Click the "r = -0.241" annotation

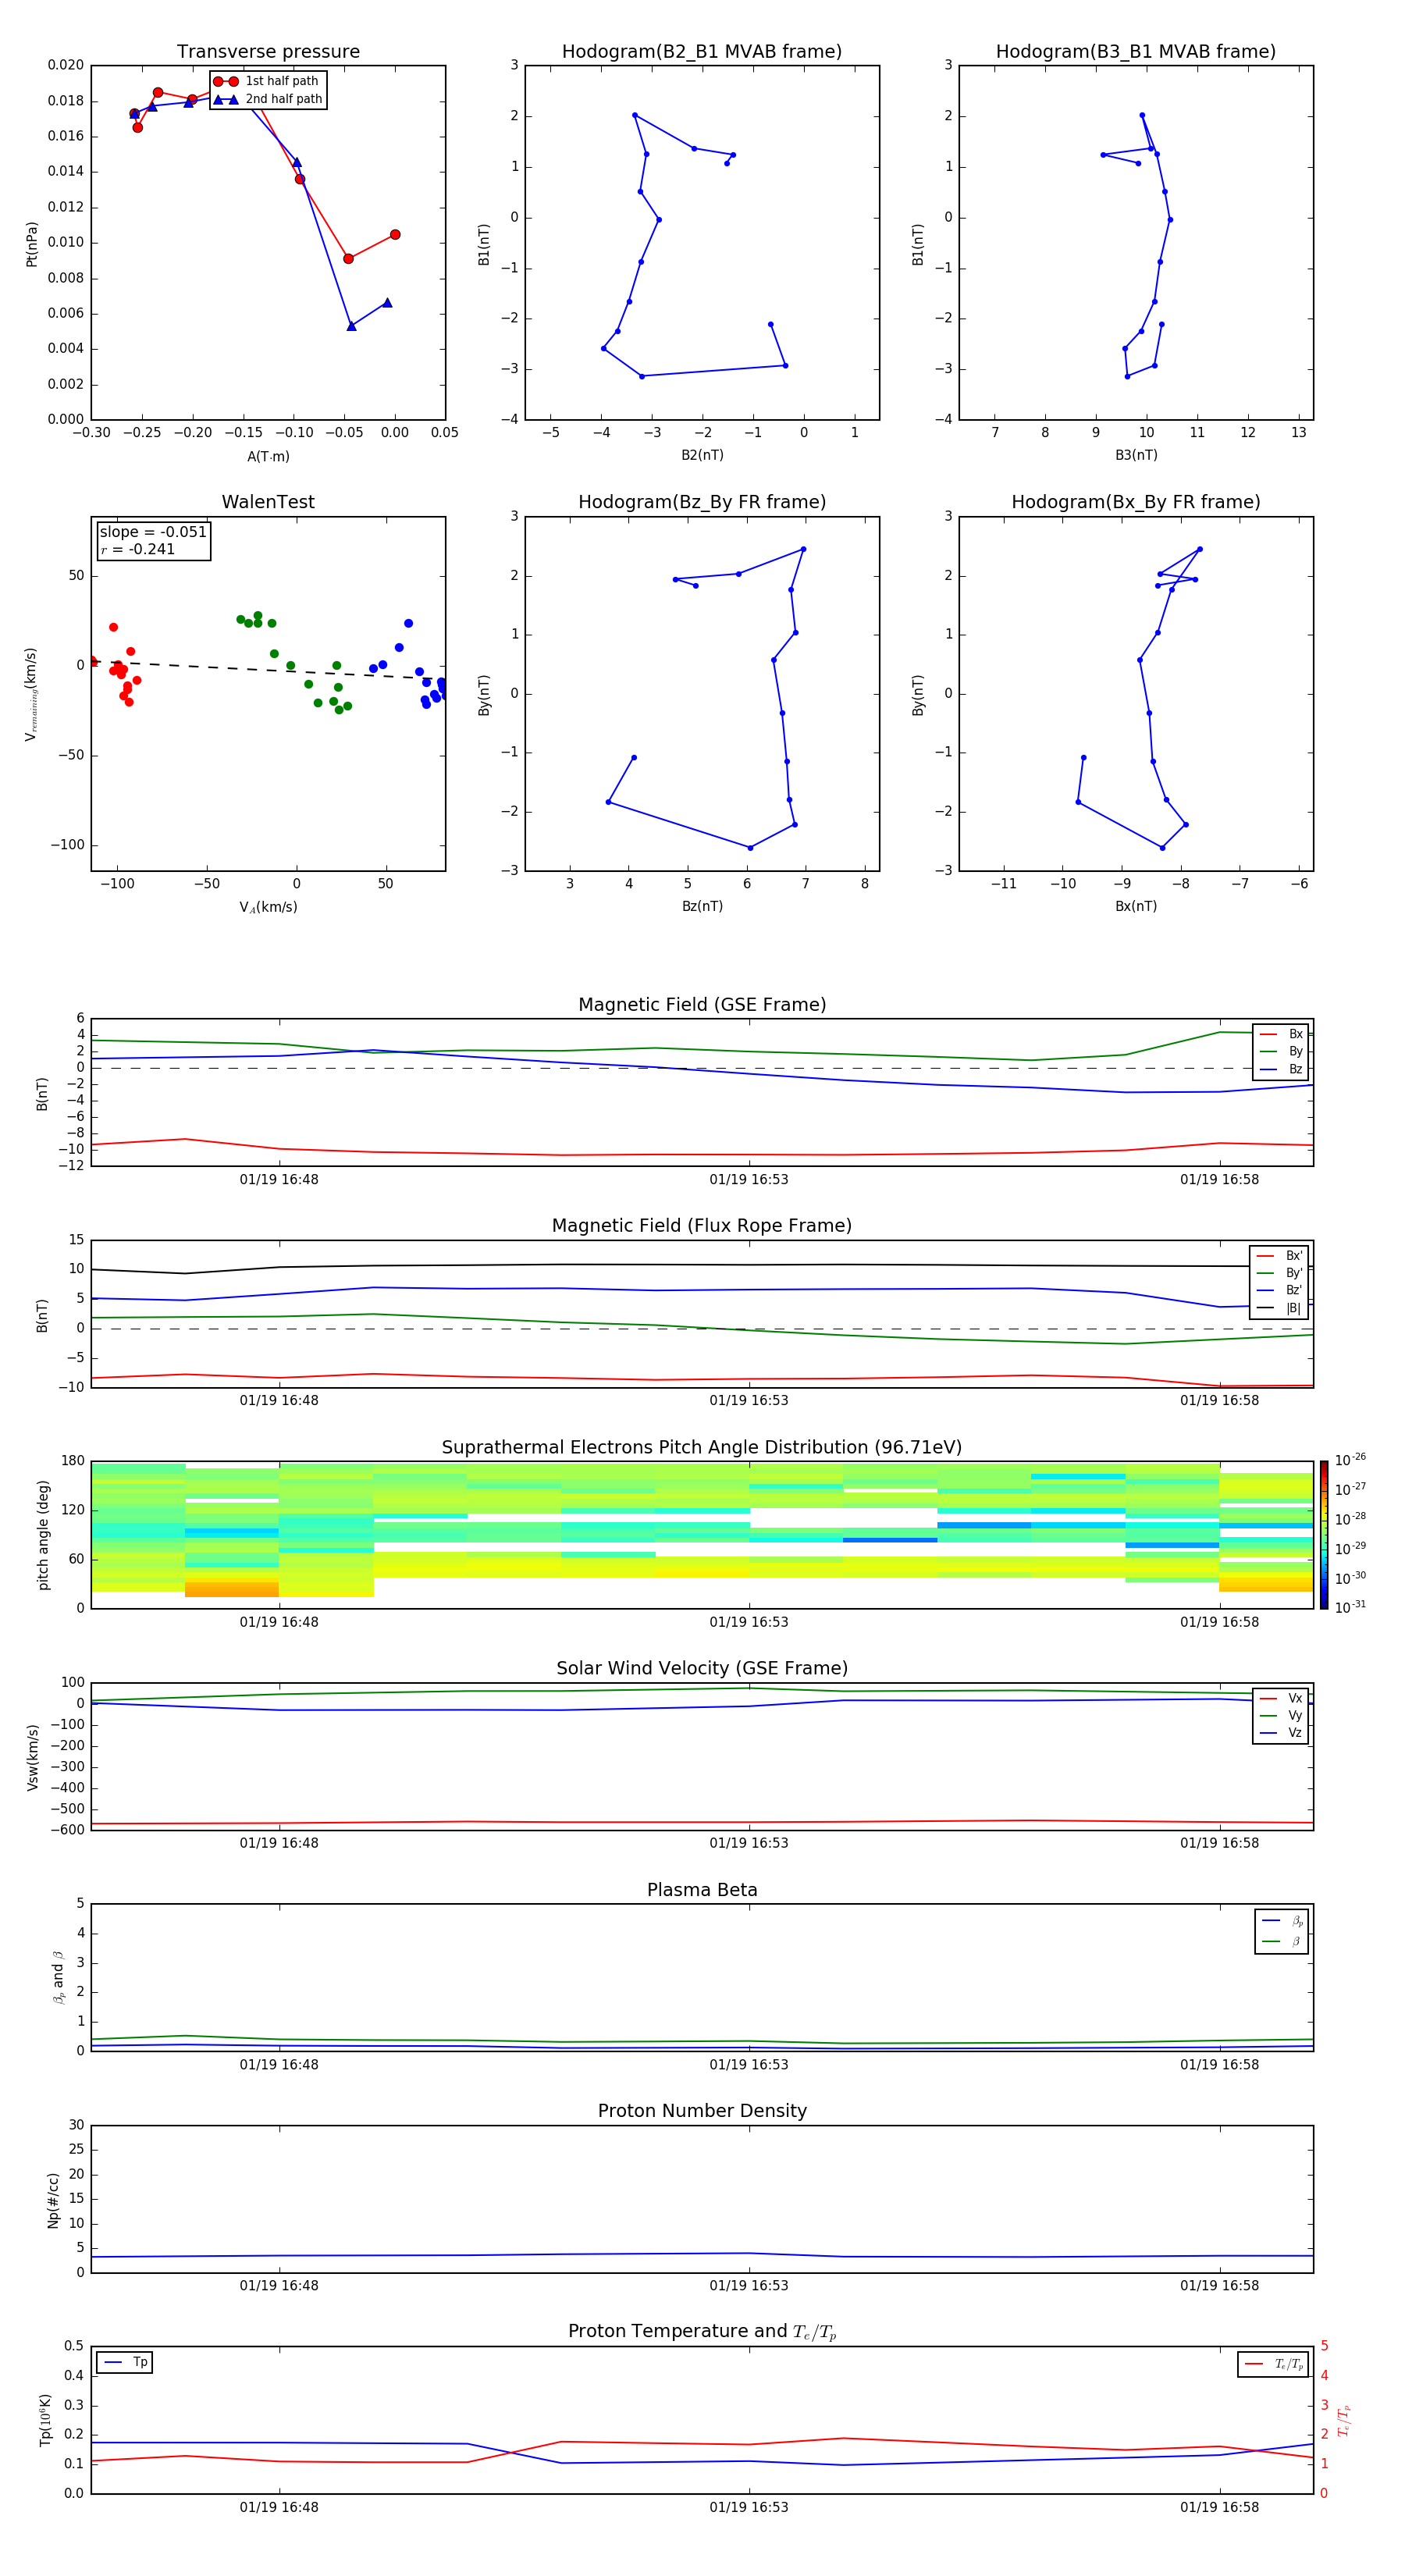pos(138,549)
